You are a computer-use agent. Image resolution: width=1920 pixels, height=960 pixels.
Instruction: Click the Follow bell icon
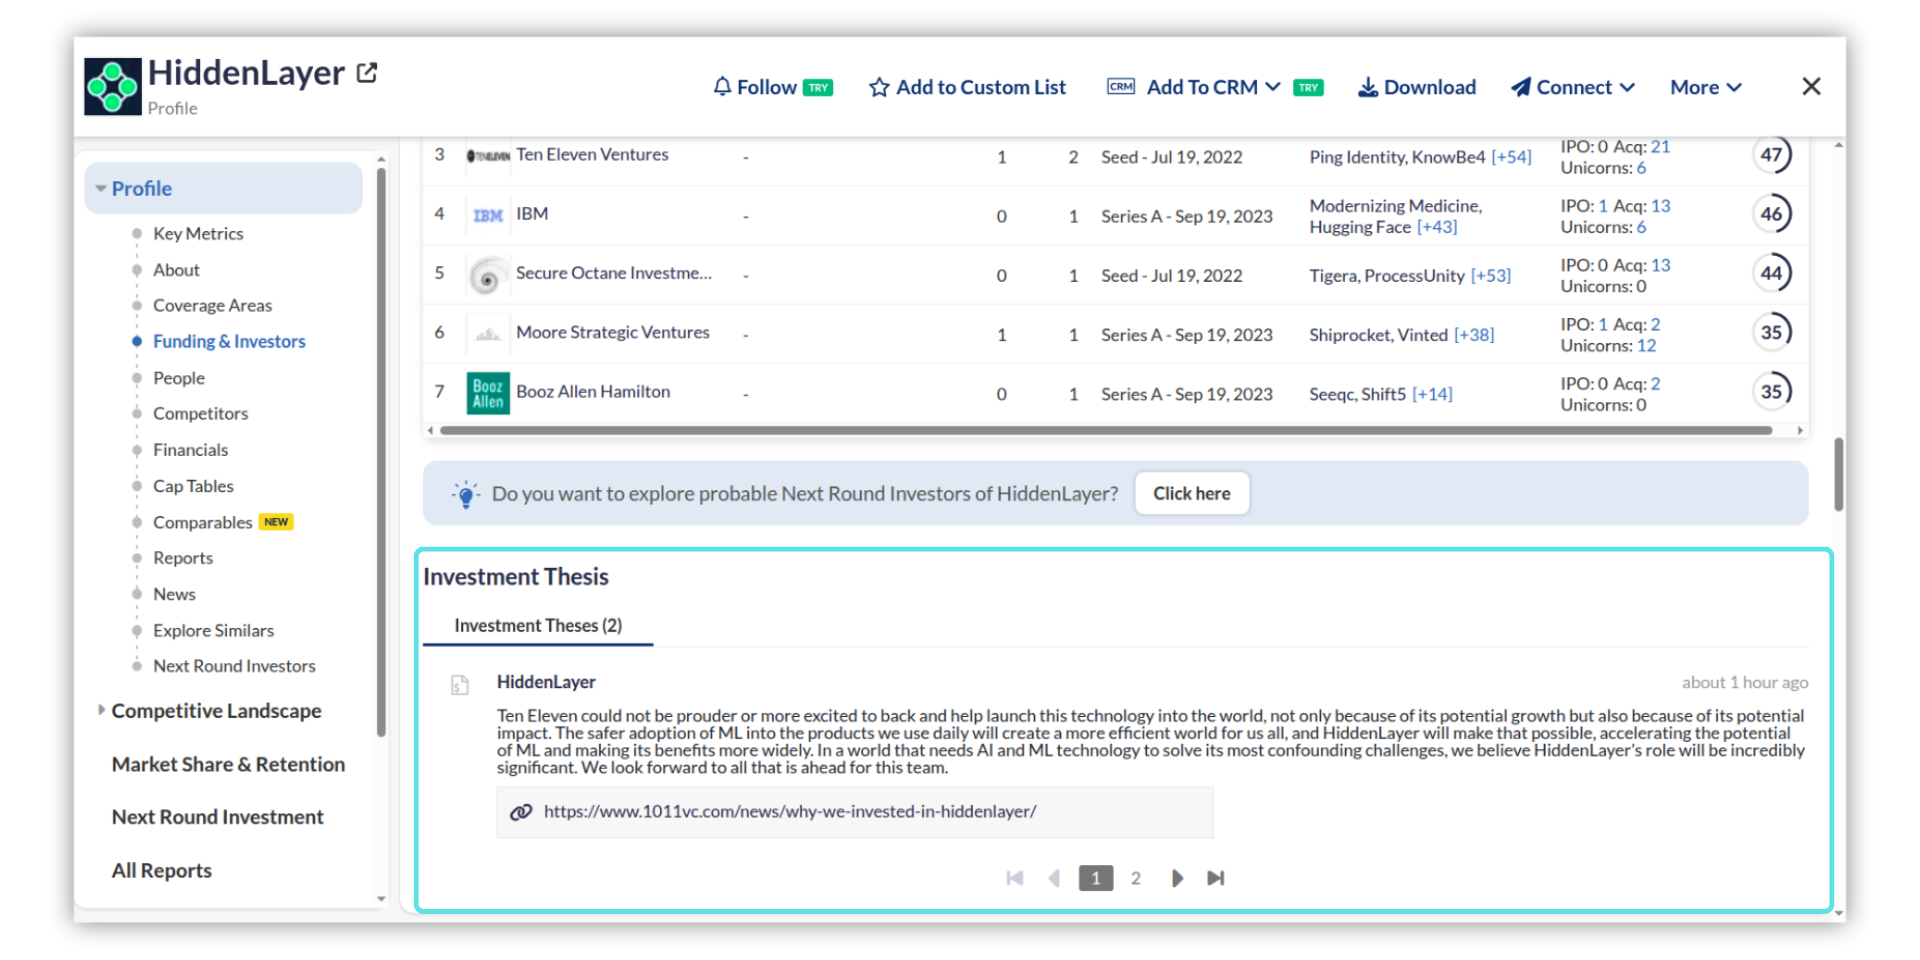(722, 87)
